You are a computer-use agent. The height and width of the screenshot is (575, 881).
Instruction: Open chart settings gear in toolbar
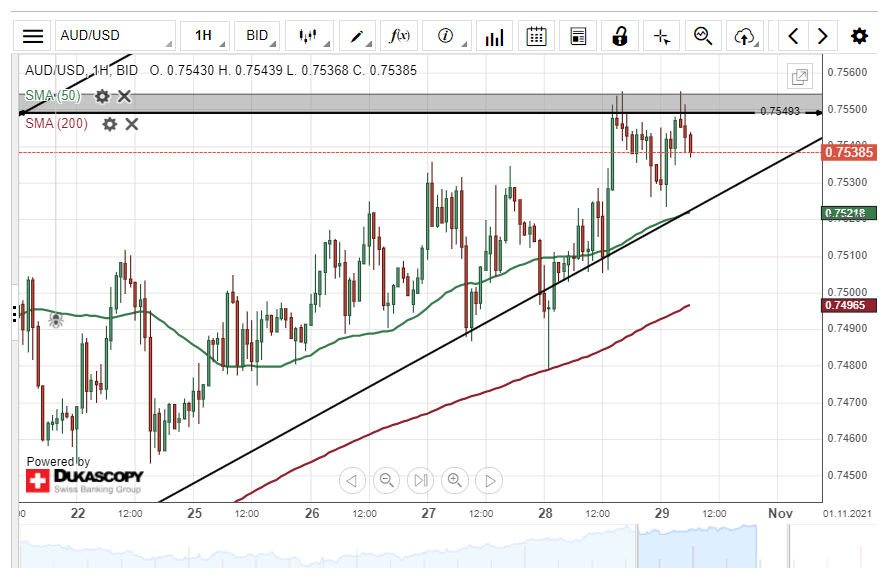click(x=859, y=36)
